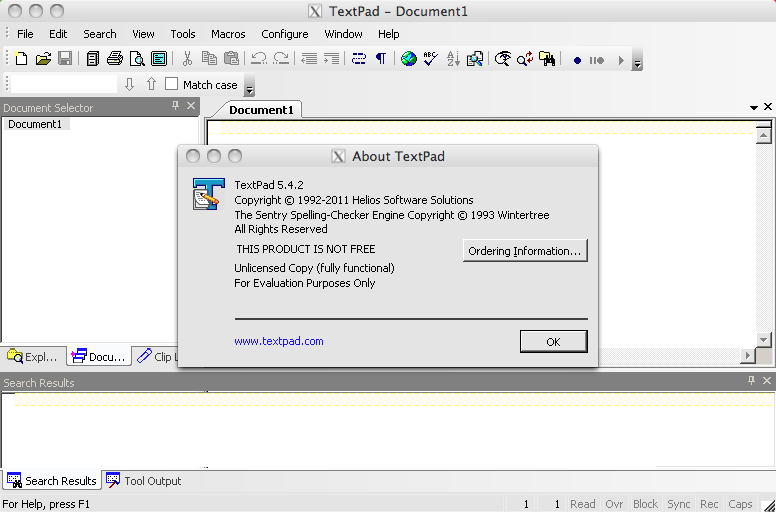Pin the Search Results panel
The image size is (776, 512).
[x=751, y=380]
